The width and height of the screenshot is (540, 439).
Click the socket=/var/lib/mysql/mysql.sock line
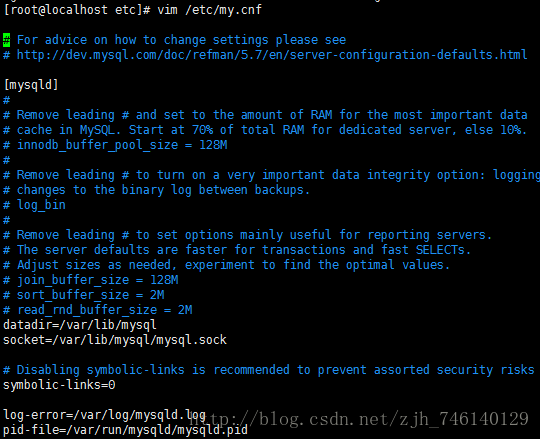[115, 340]
